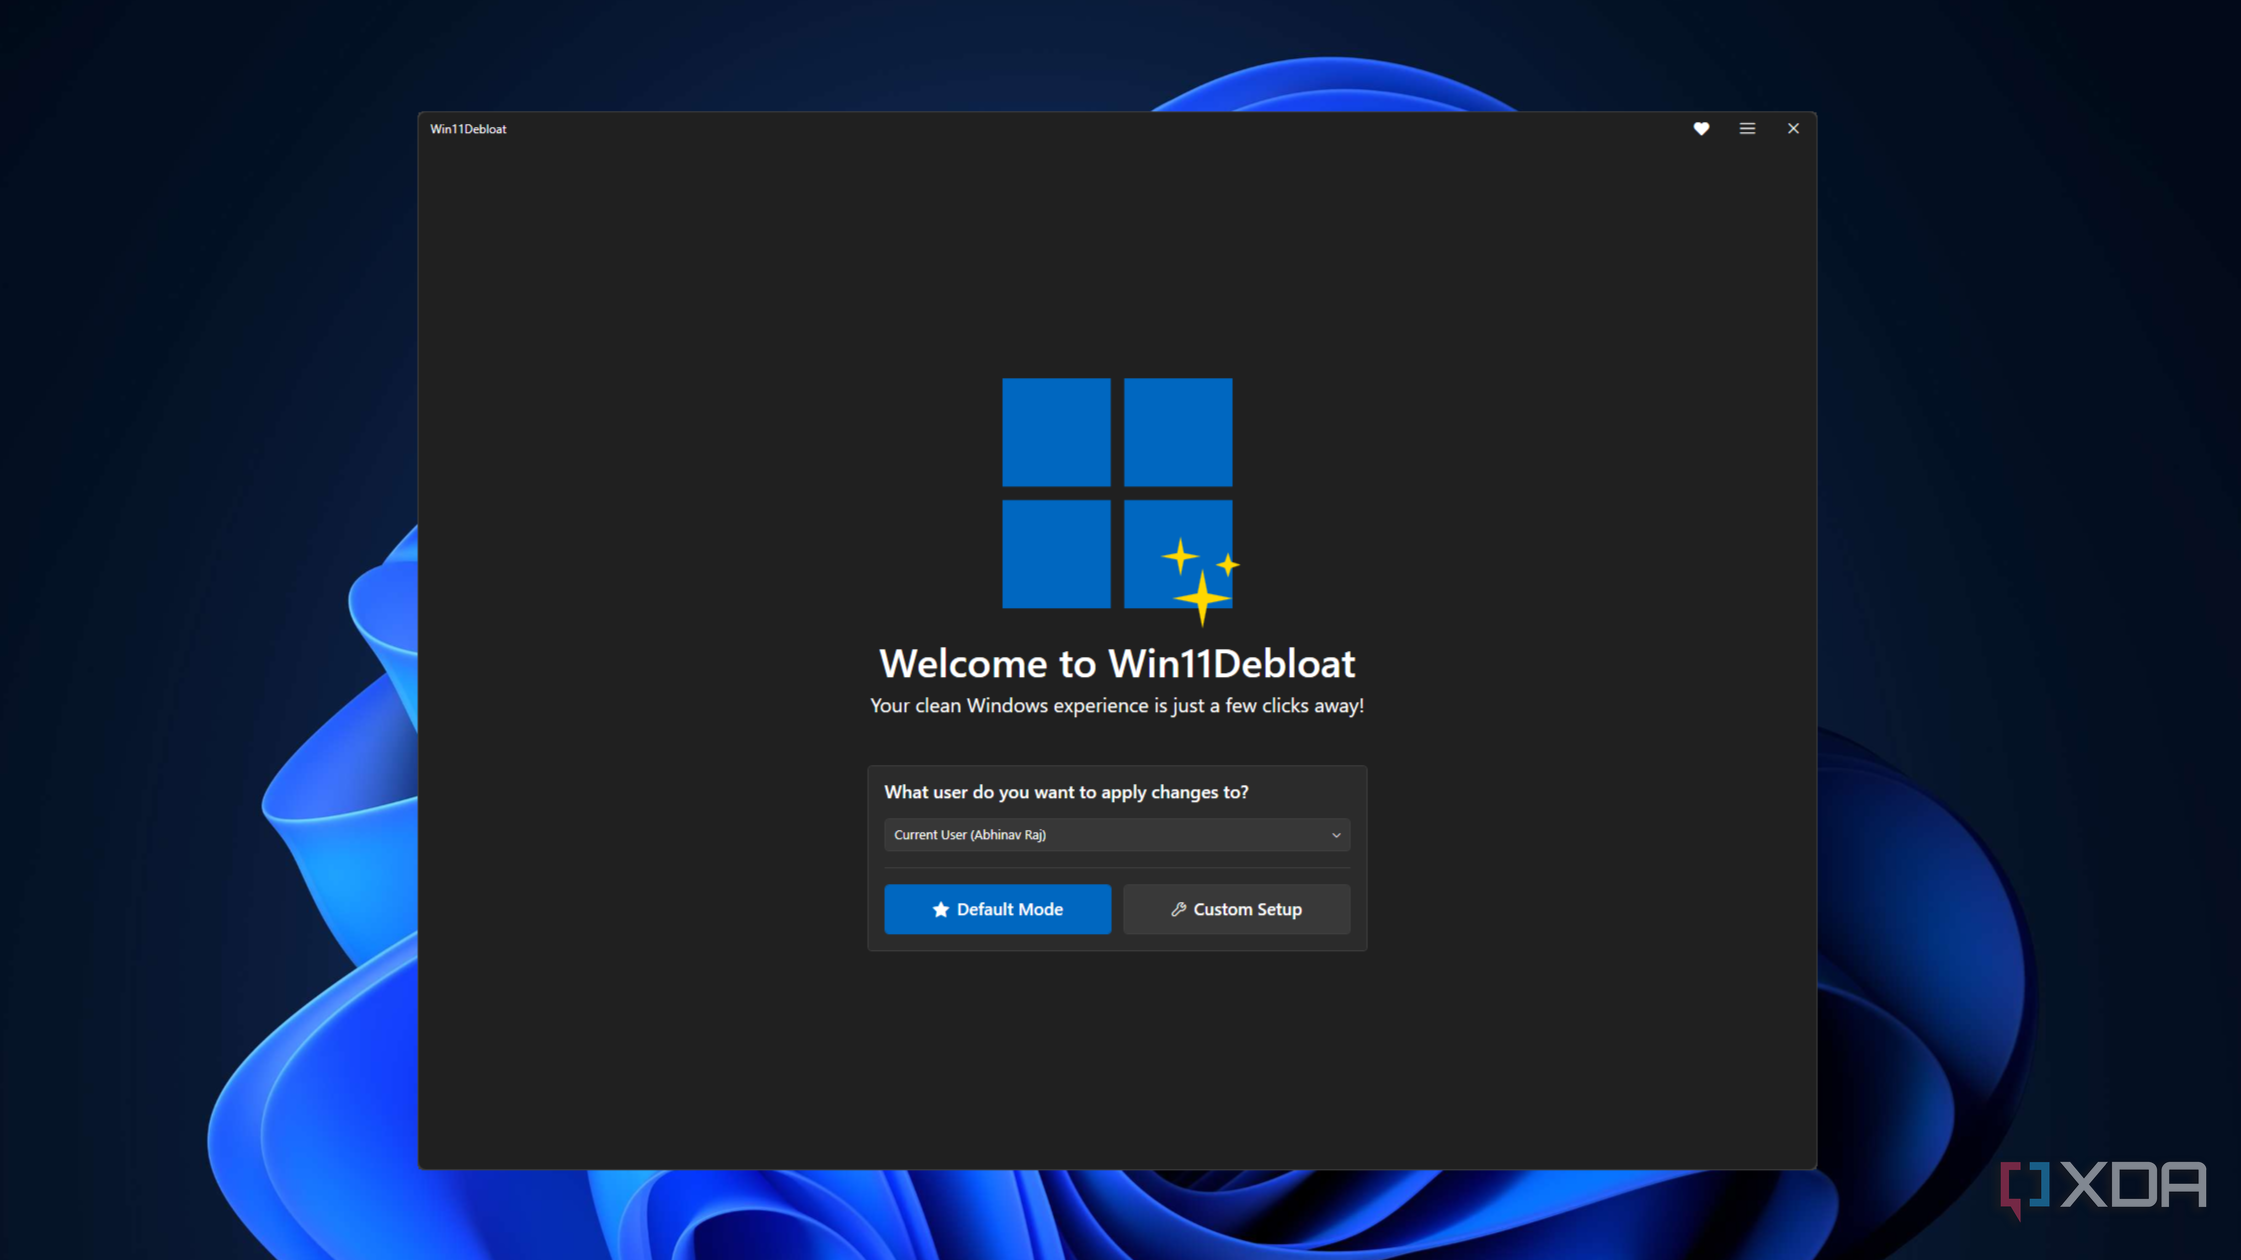
Task: Expand the Current User (Abhinav Raj) dropdown
Action: click(x=1117, y=834)
